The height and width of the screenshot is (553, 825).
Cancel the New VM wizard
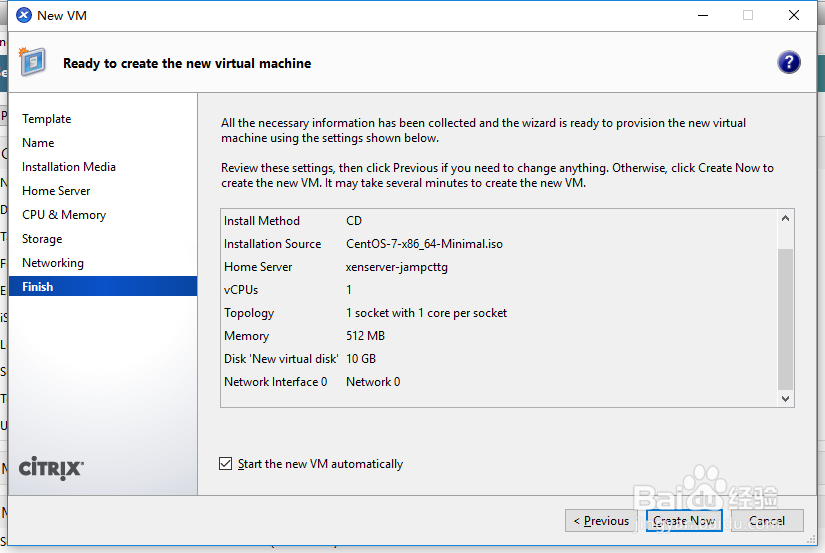[x=767, y=520]
